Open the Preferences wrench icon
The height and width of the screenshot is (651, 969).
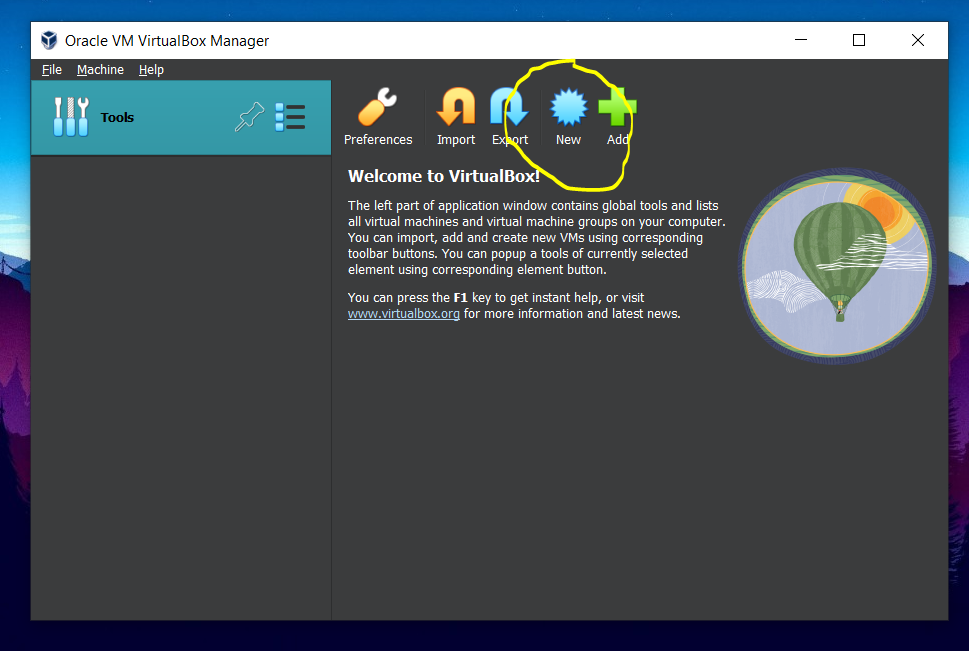pyautogui.click(x=377, y=108)
